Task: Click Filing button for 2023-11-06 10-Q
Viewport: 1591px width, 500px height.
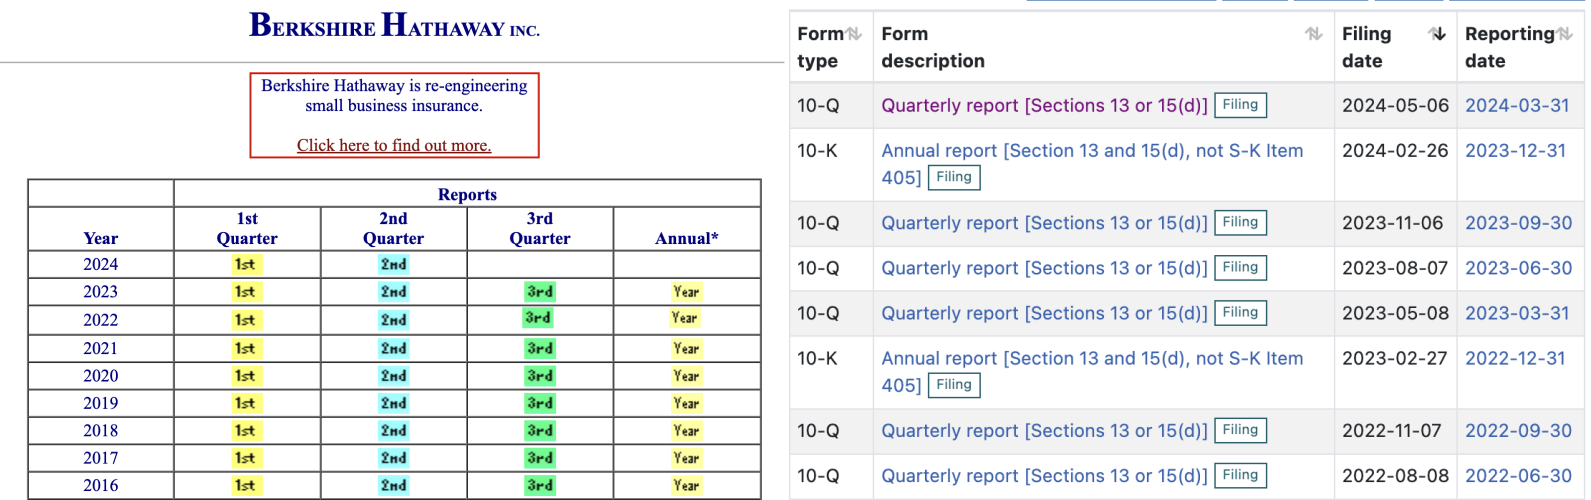Action: [1240, 223]
